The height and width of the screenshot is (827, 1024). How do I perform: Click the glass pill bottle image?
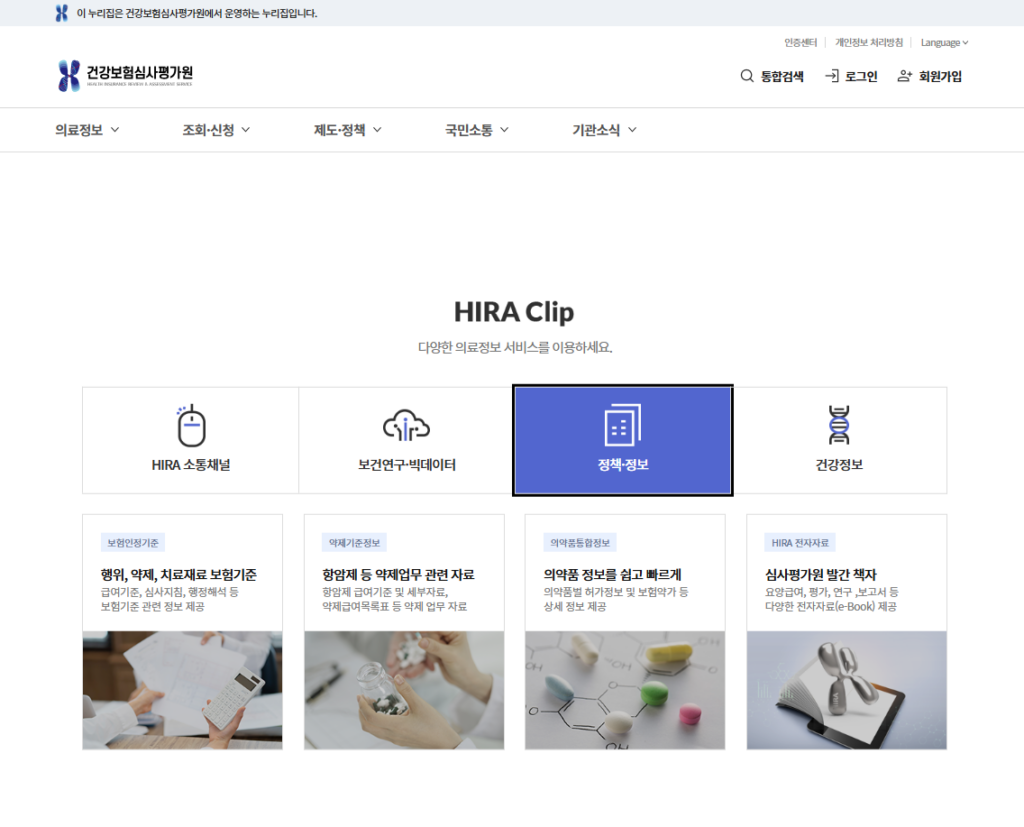pos(404,690)
